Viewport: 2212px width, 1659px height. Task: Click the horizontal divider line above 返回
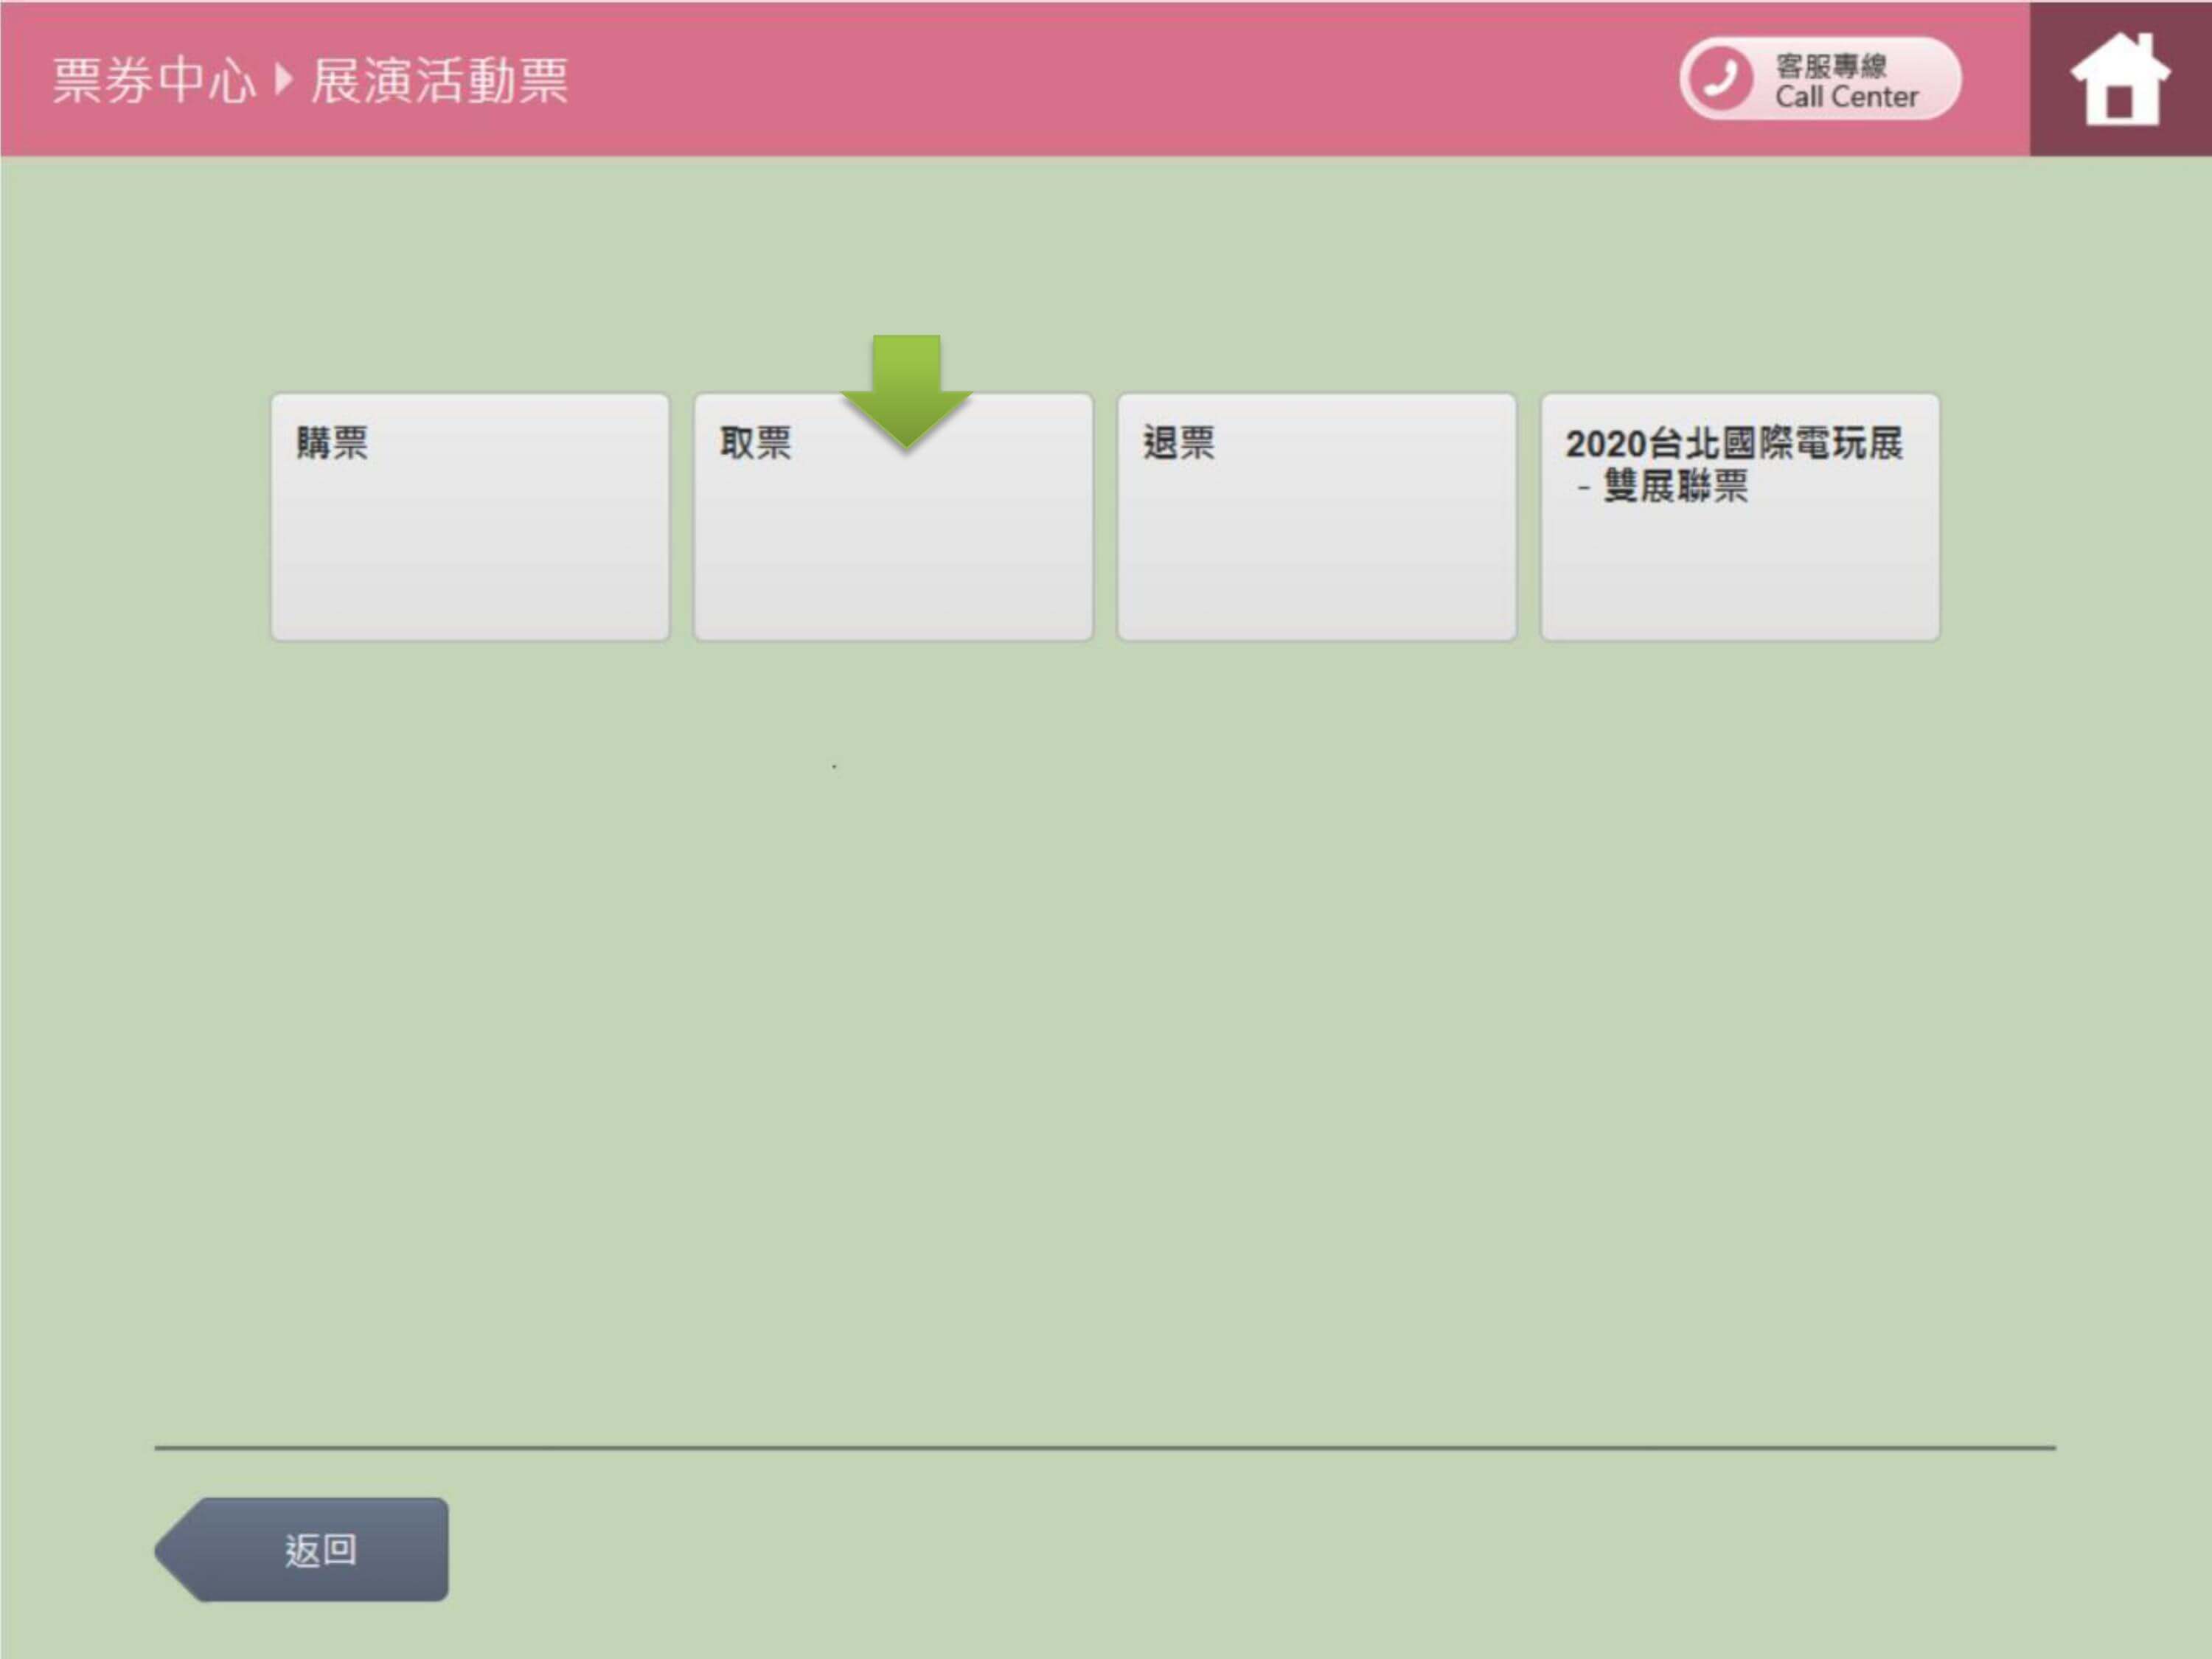point(1104,1447)
